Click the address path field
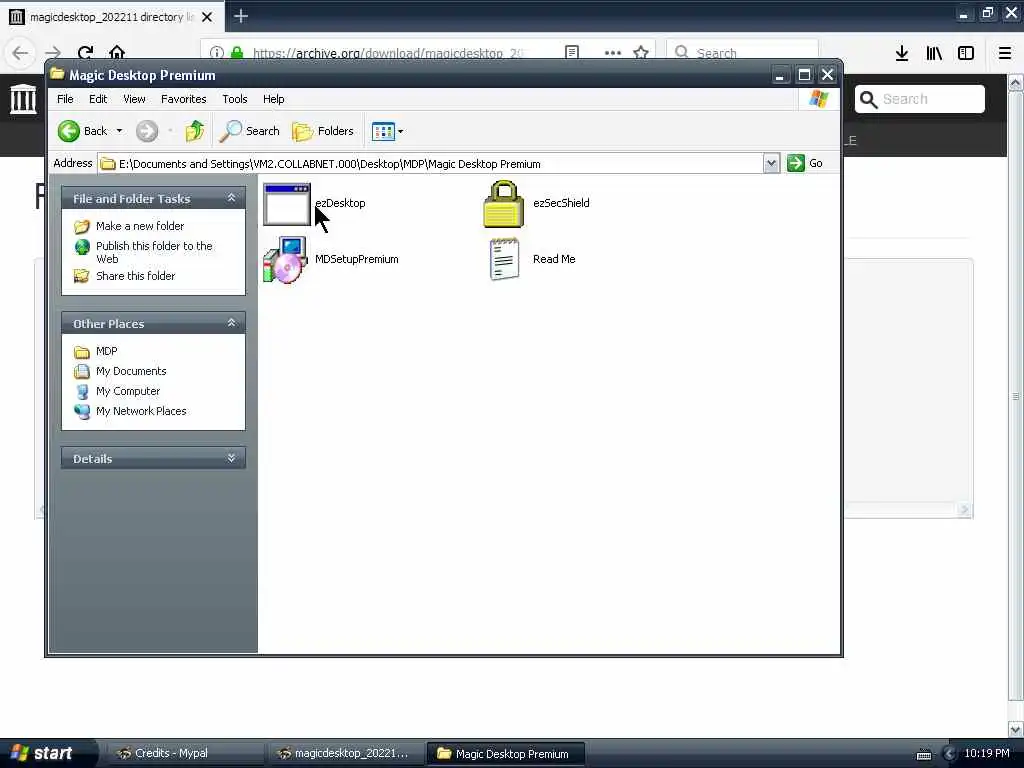1024x768 pixels. pyautogui.click(x=430, y=164)
